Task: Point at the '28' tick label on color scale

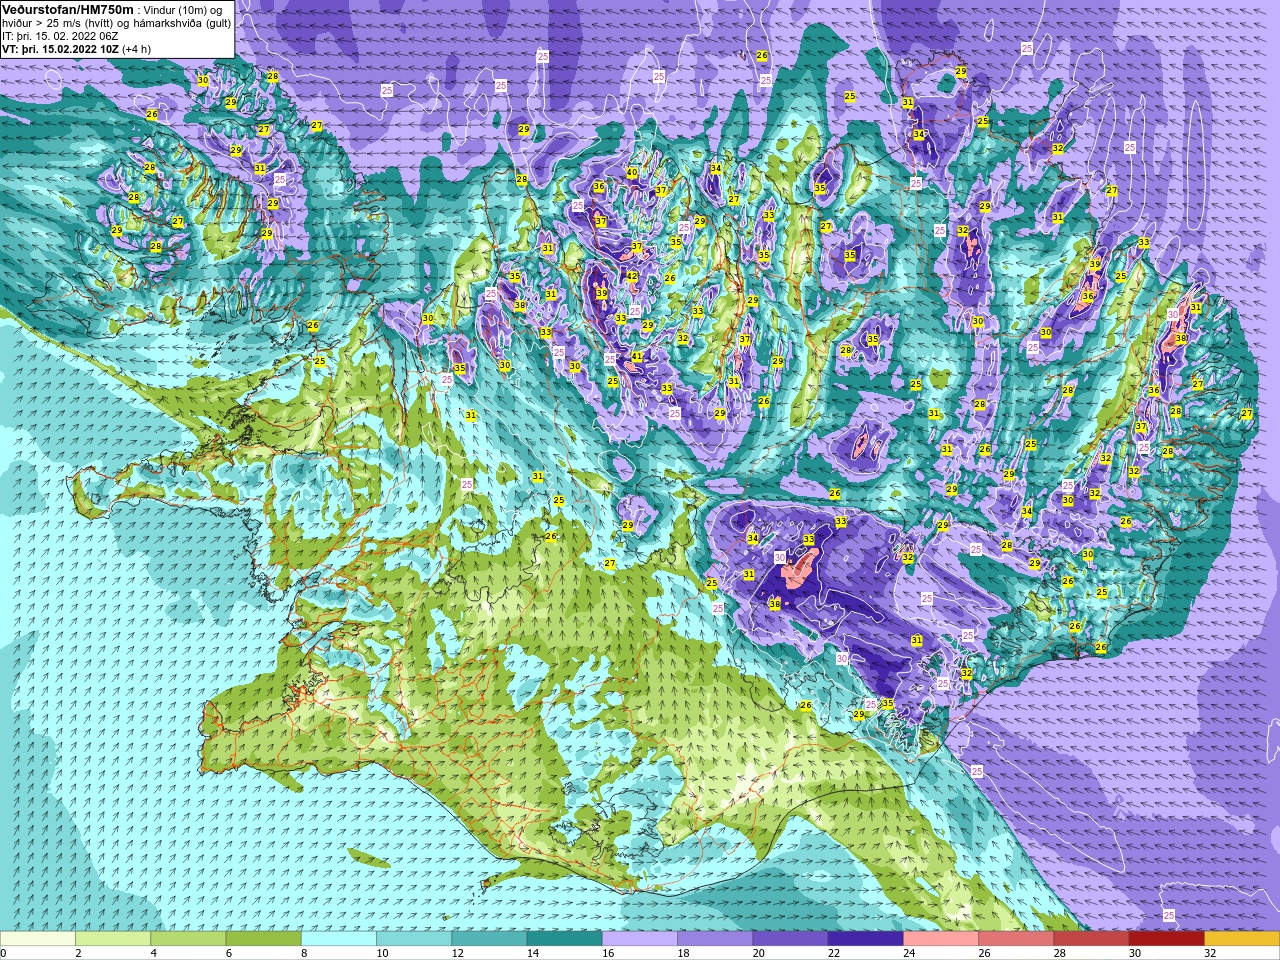Action: 1059,953
